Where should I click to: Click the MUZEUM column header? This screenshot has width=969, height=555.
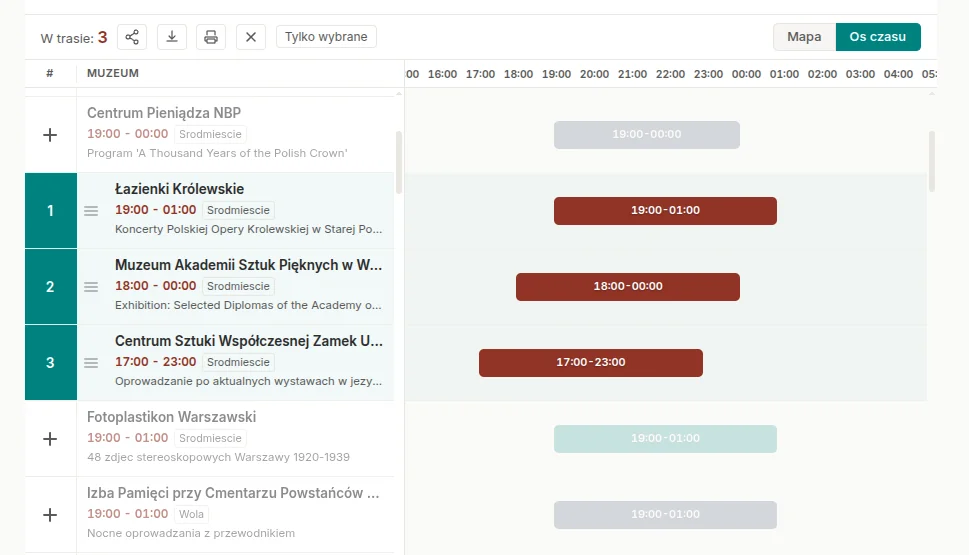pos(113,73)
